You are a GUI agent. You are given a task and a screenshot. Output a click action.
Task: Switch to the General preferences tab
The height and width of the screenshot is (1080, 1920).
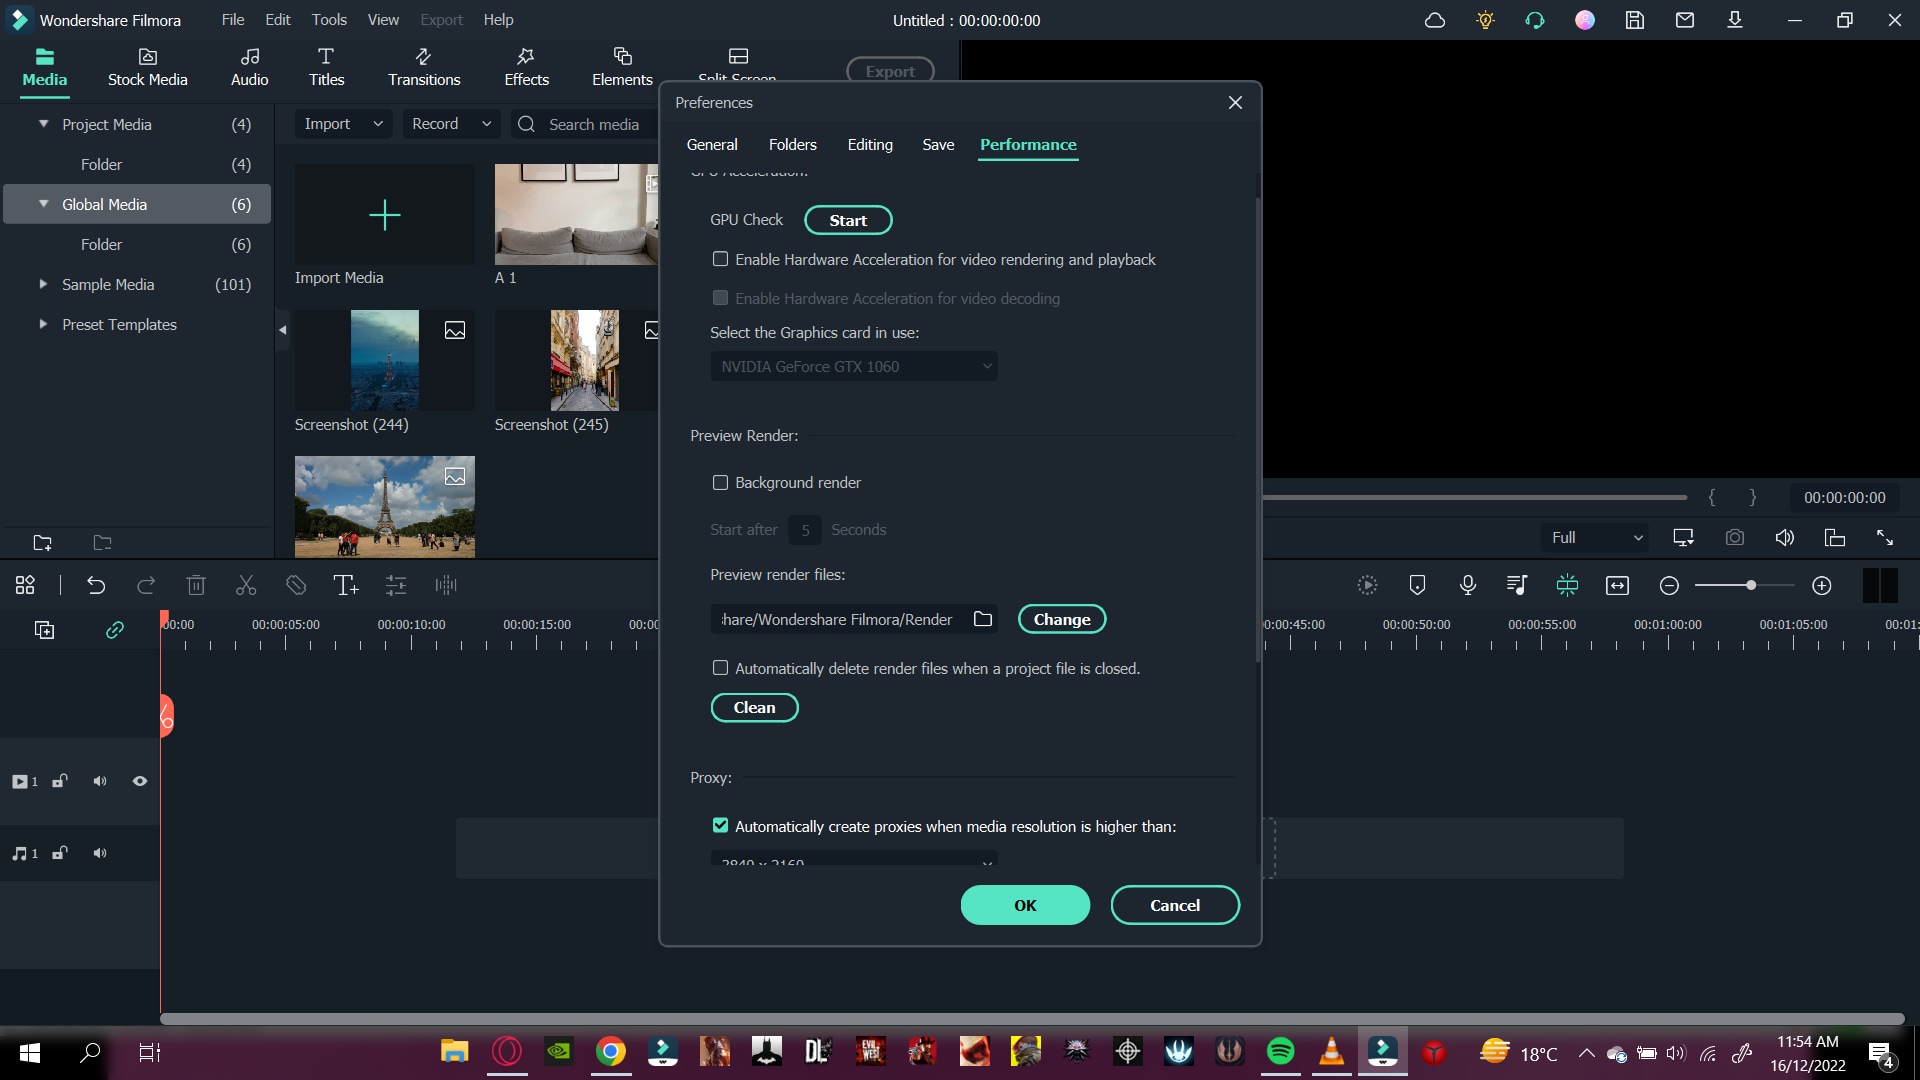[712, 144]
